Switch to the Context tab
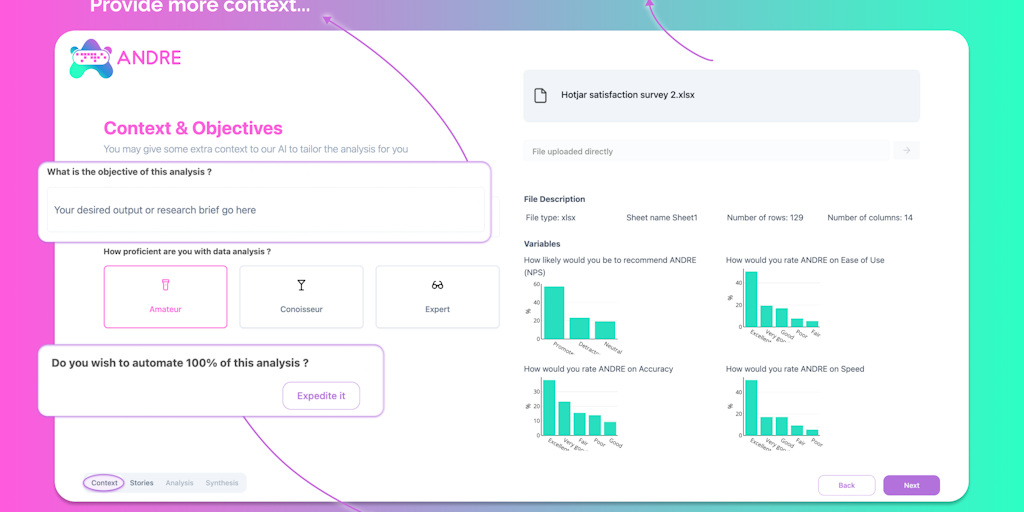Screen dimensions: 1024x512 point(104,483)
